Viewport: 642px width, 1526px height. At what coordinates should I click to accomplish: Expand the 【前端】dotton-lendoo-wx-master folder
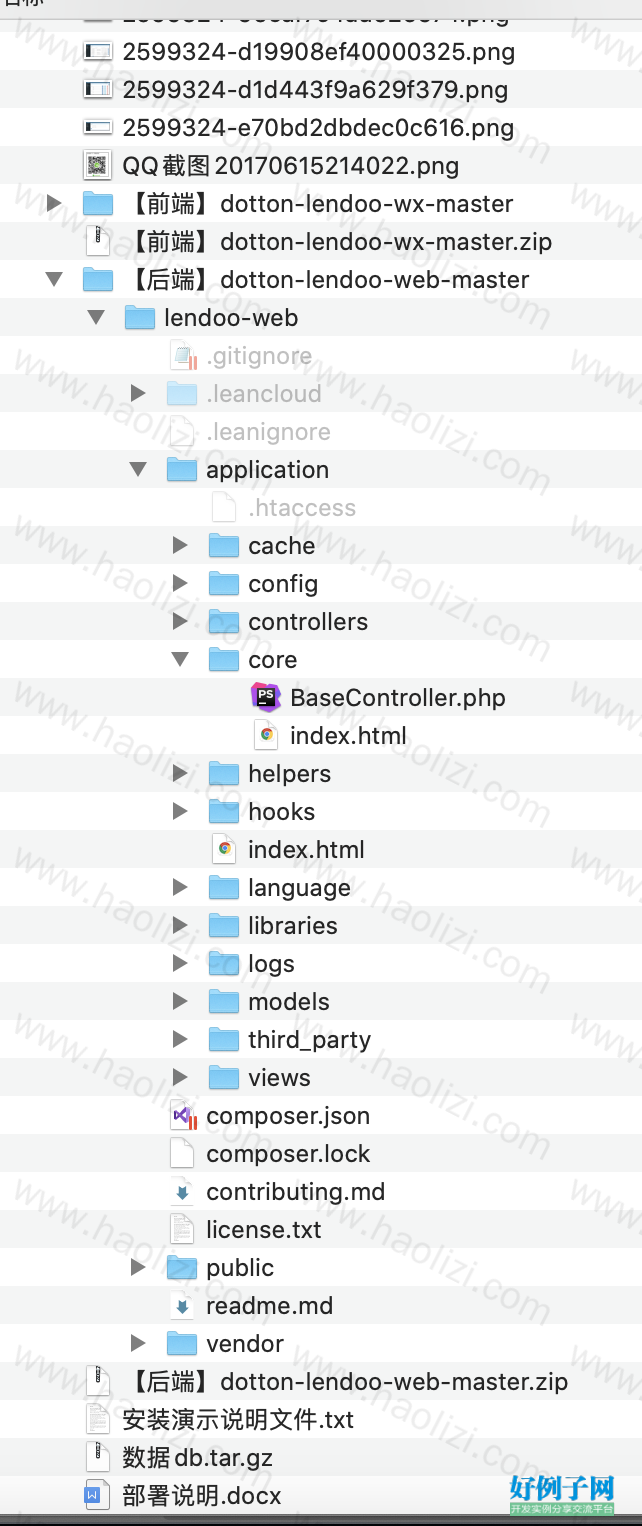(54, 203)
